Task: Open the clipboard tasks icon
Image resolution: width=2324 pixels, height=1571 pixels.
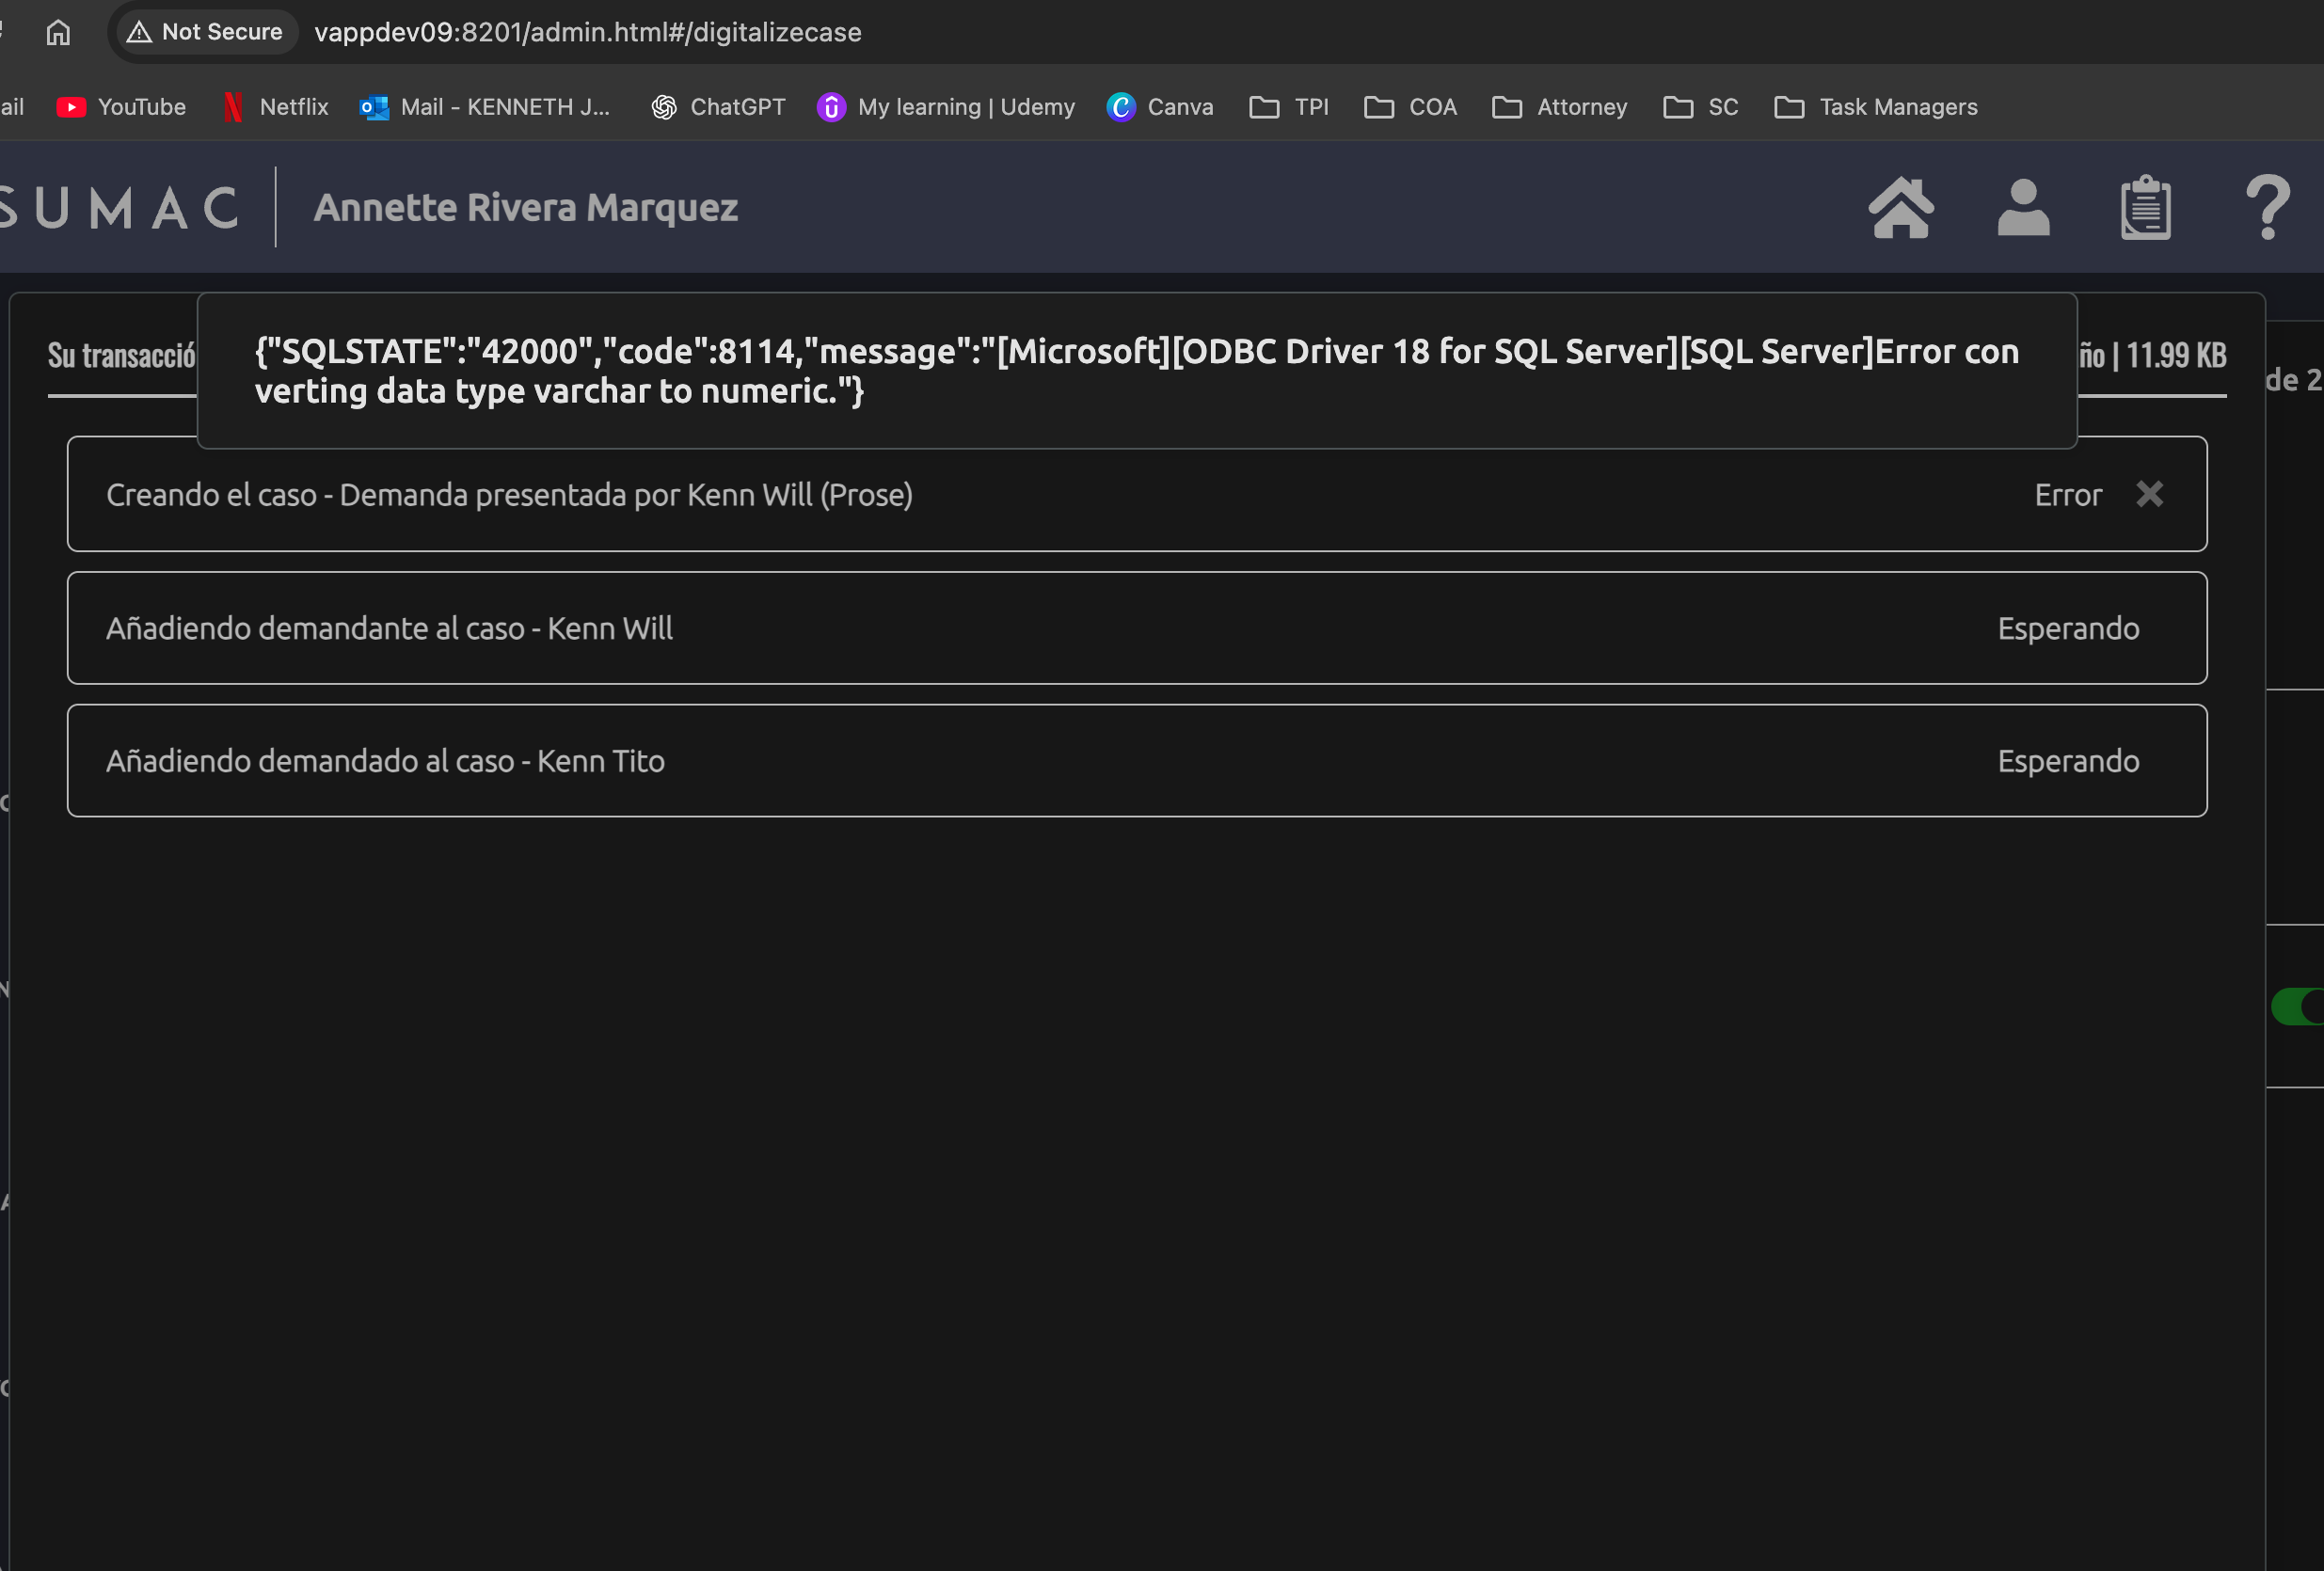Action: click(x=2145, y=208)
